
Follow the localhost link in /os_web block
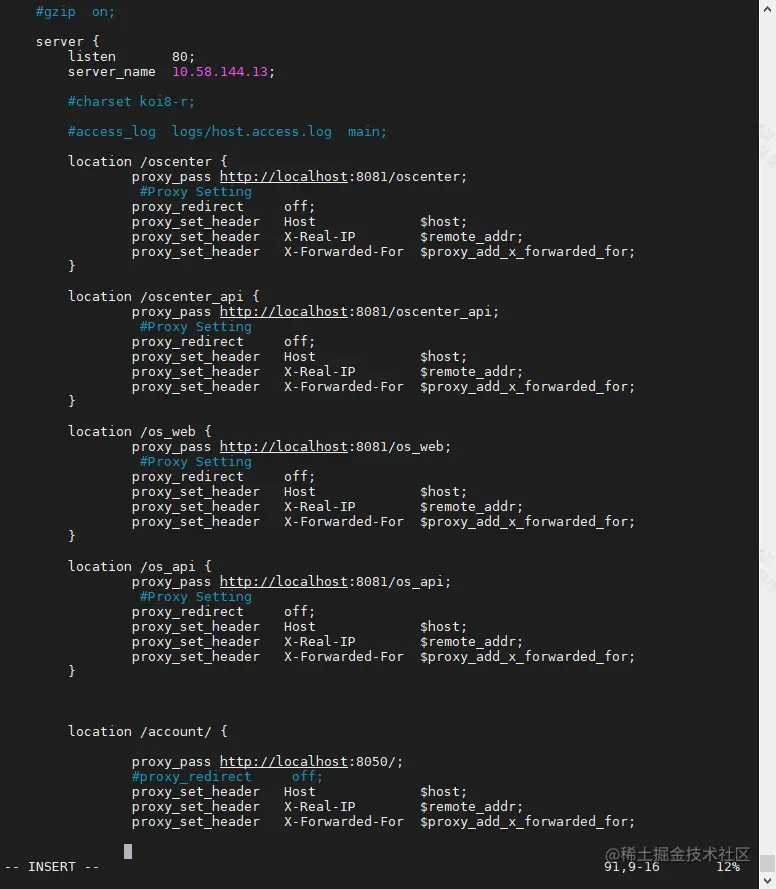[x=285, y=447]
